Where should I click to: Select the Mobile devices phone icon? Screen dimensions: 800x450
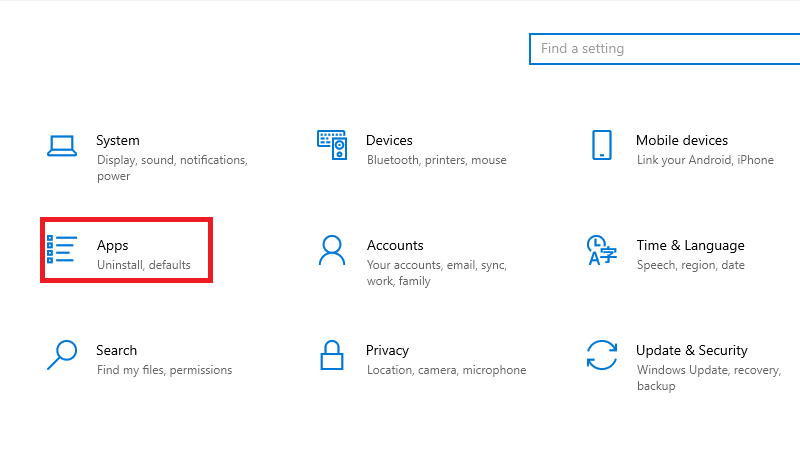(601, 145)
